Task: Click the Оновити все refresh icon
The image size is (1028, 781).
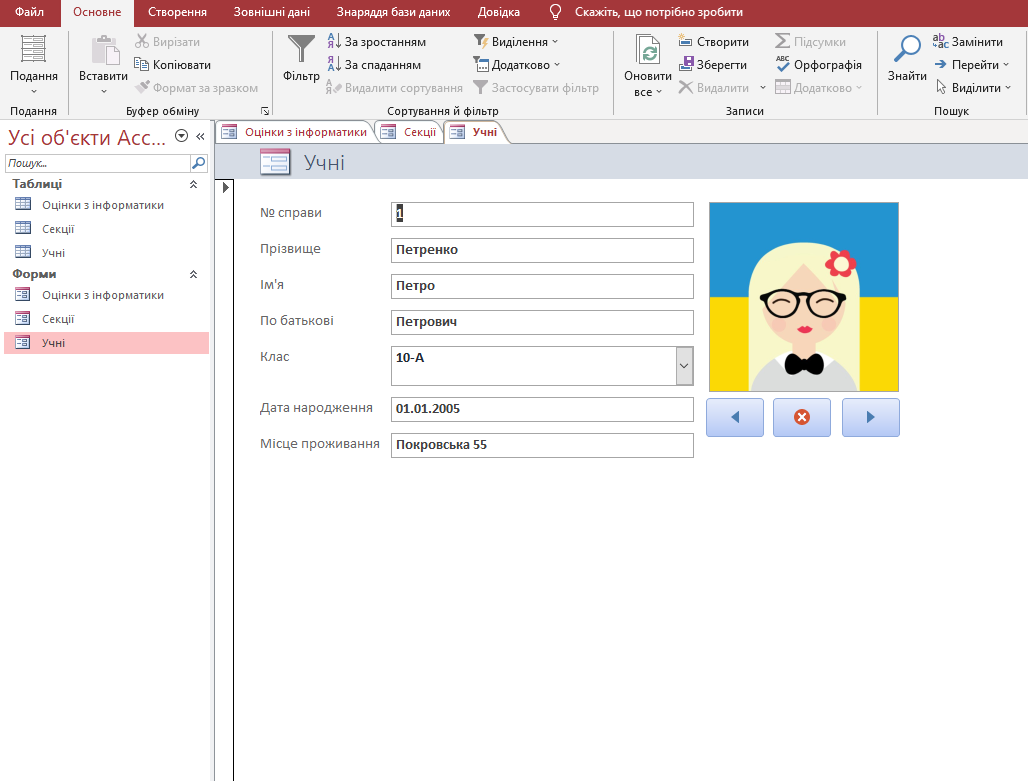Action: tap(648, 52)
